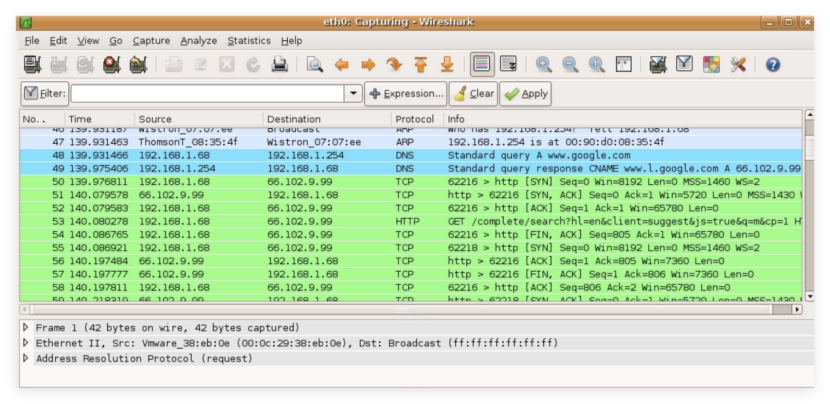
Task: Restart the running capture
Action: (x=138, y=65)
